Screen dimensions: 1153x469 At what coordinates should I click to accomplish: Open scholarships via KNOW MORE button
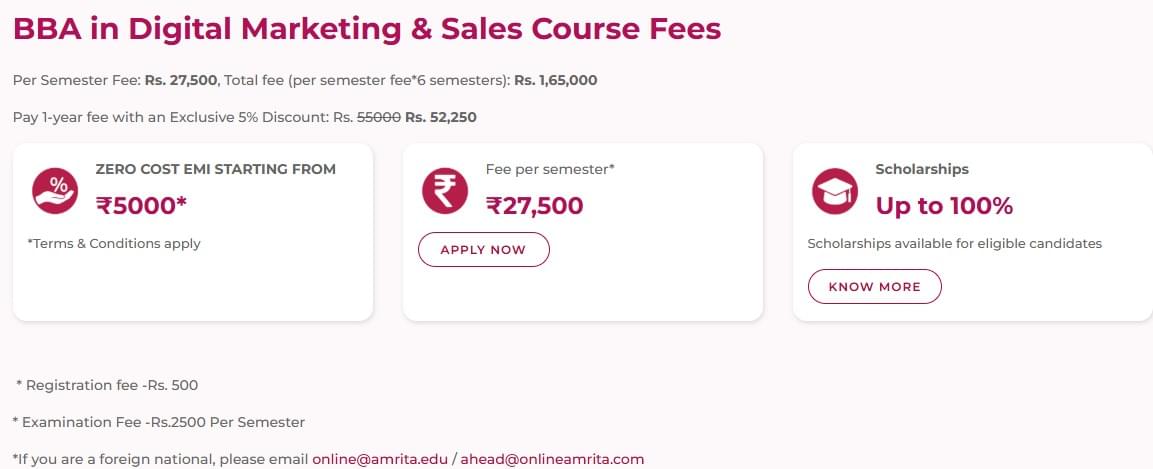tap(874, 286)
